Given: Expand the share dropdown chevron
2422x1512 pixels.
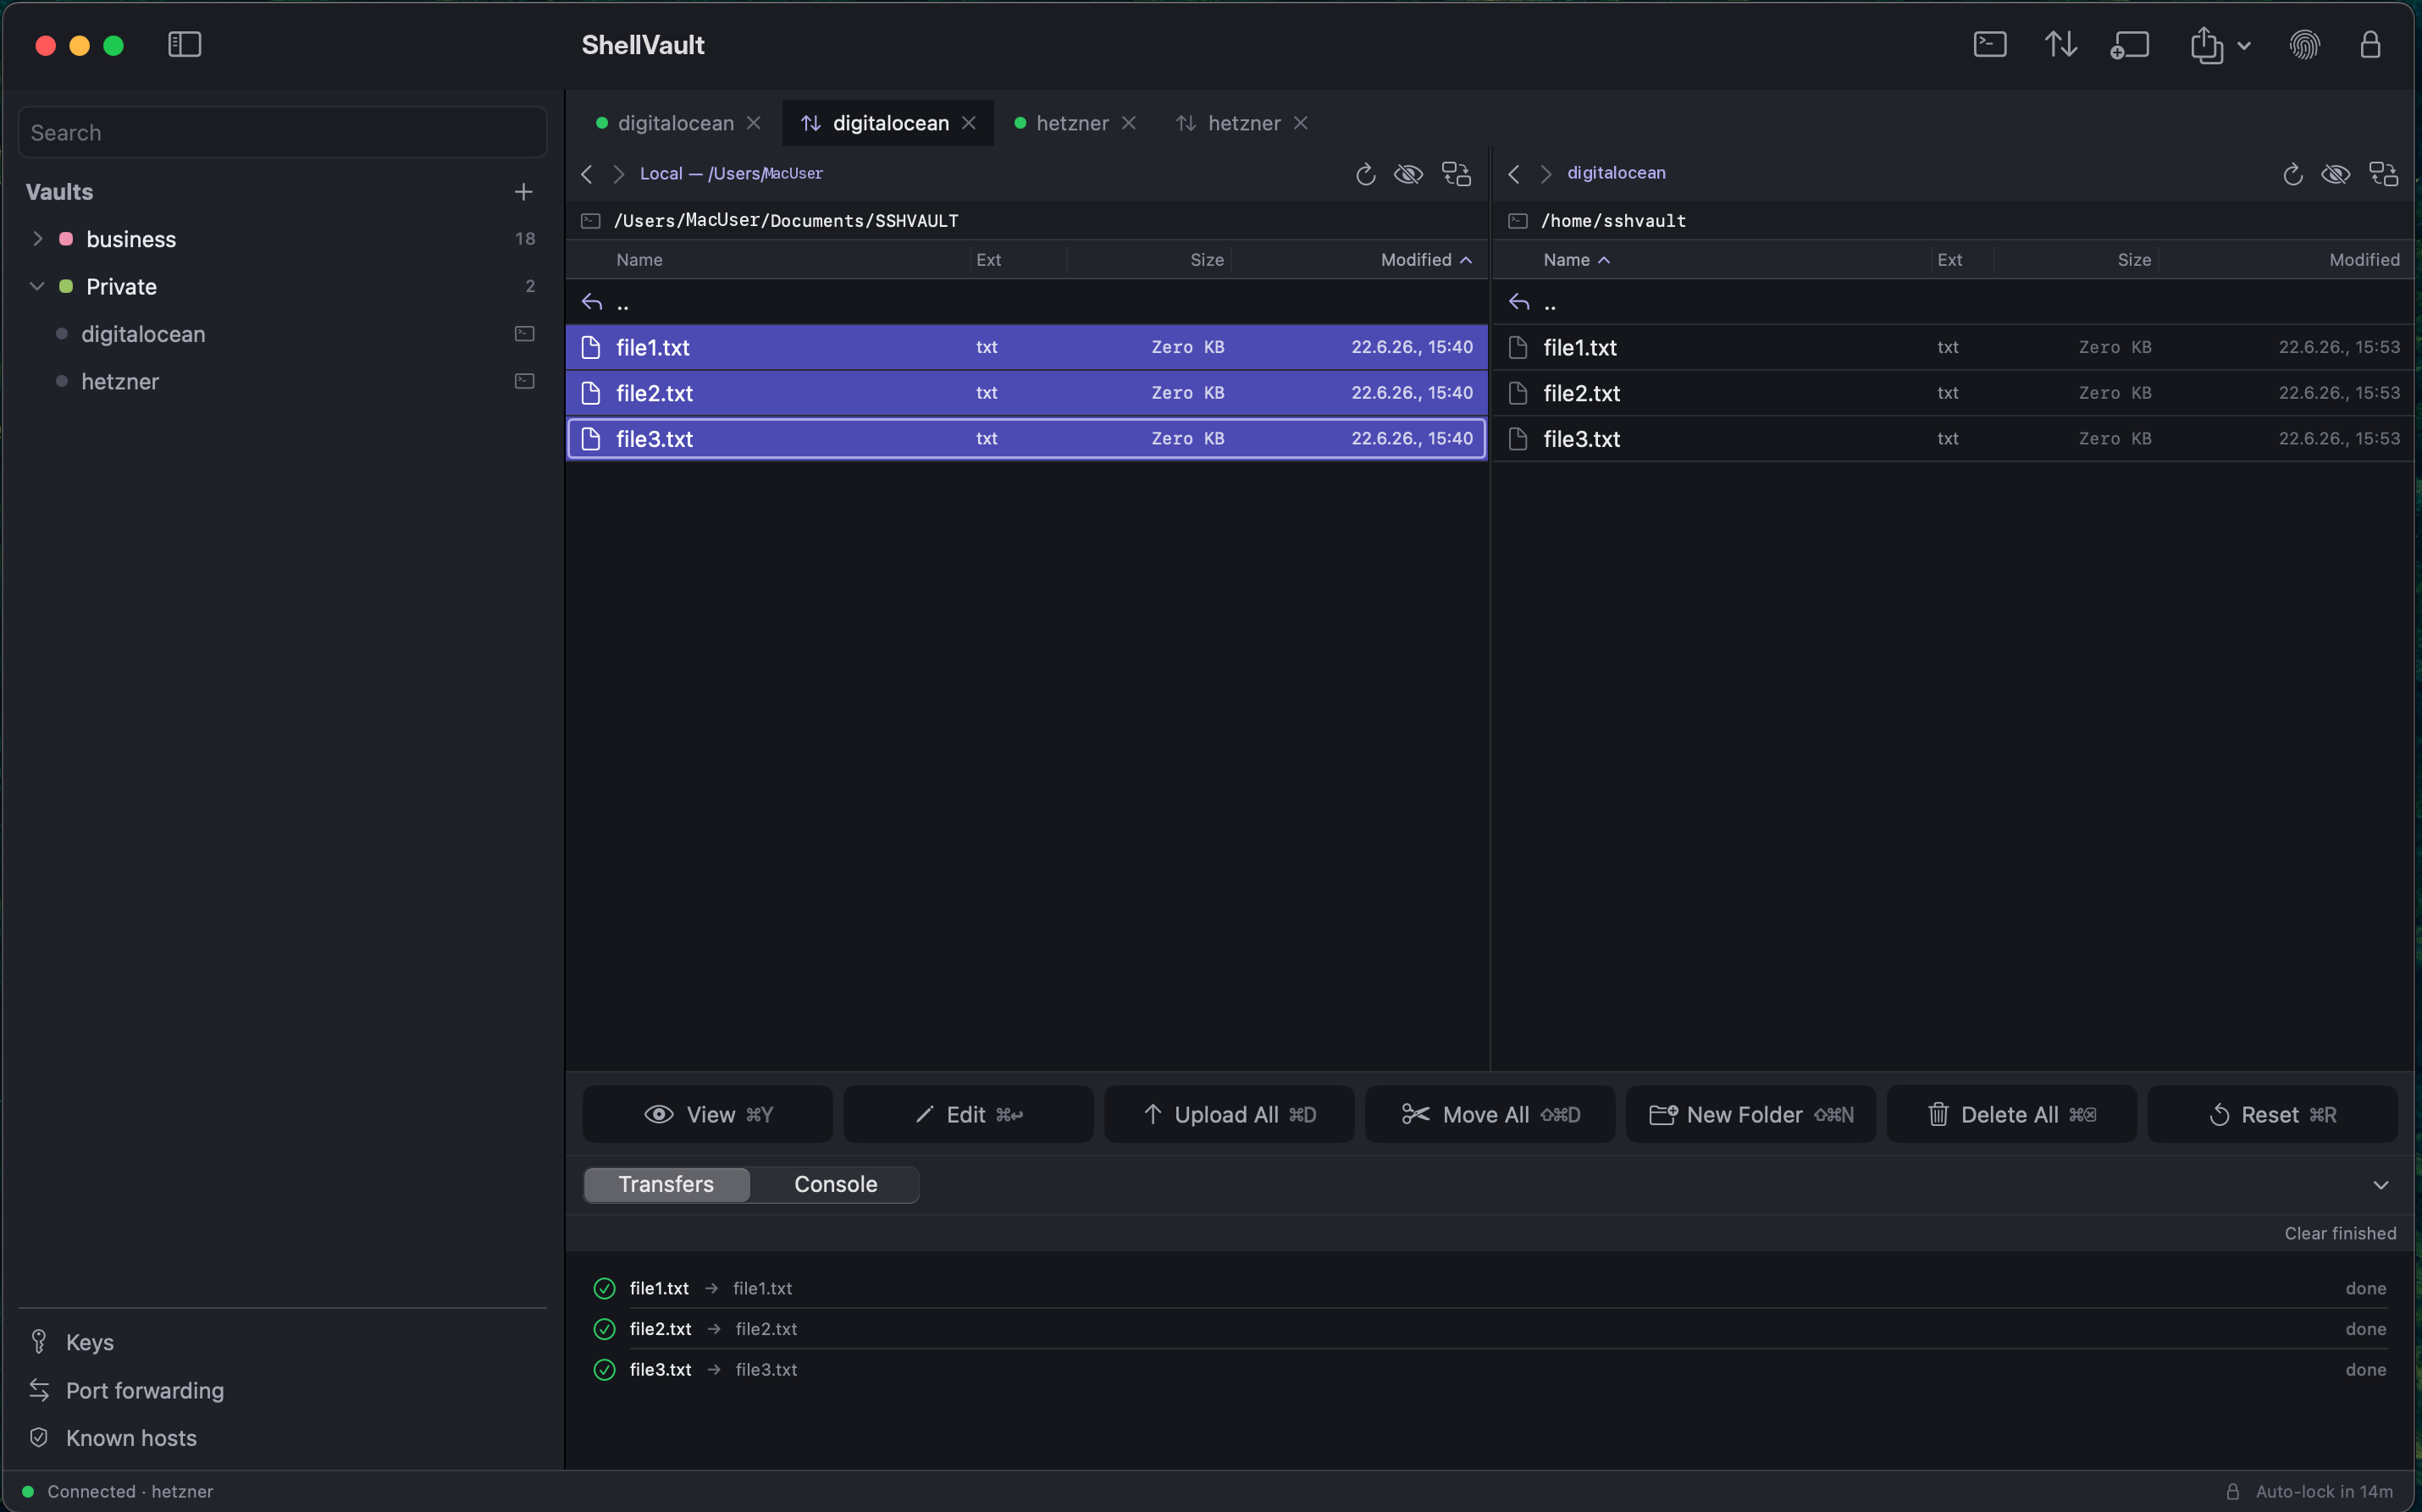Looking at the screenshot, I should point(2244,46).
